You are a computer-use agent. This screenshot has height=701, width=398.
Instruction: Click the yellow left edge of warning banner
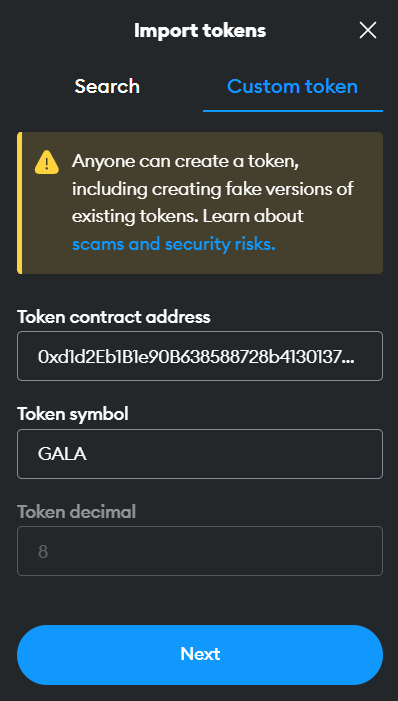(19, 203)
